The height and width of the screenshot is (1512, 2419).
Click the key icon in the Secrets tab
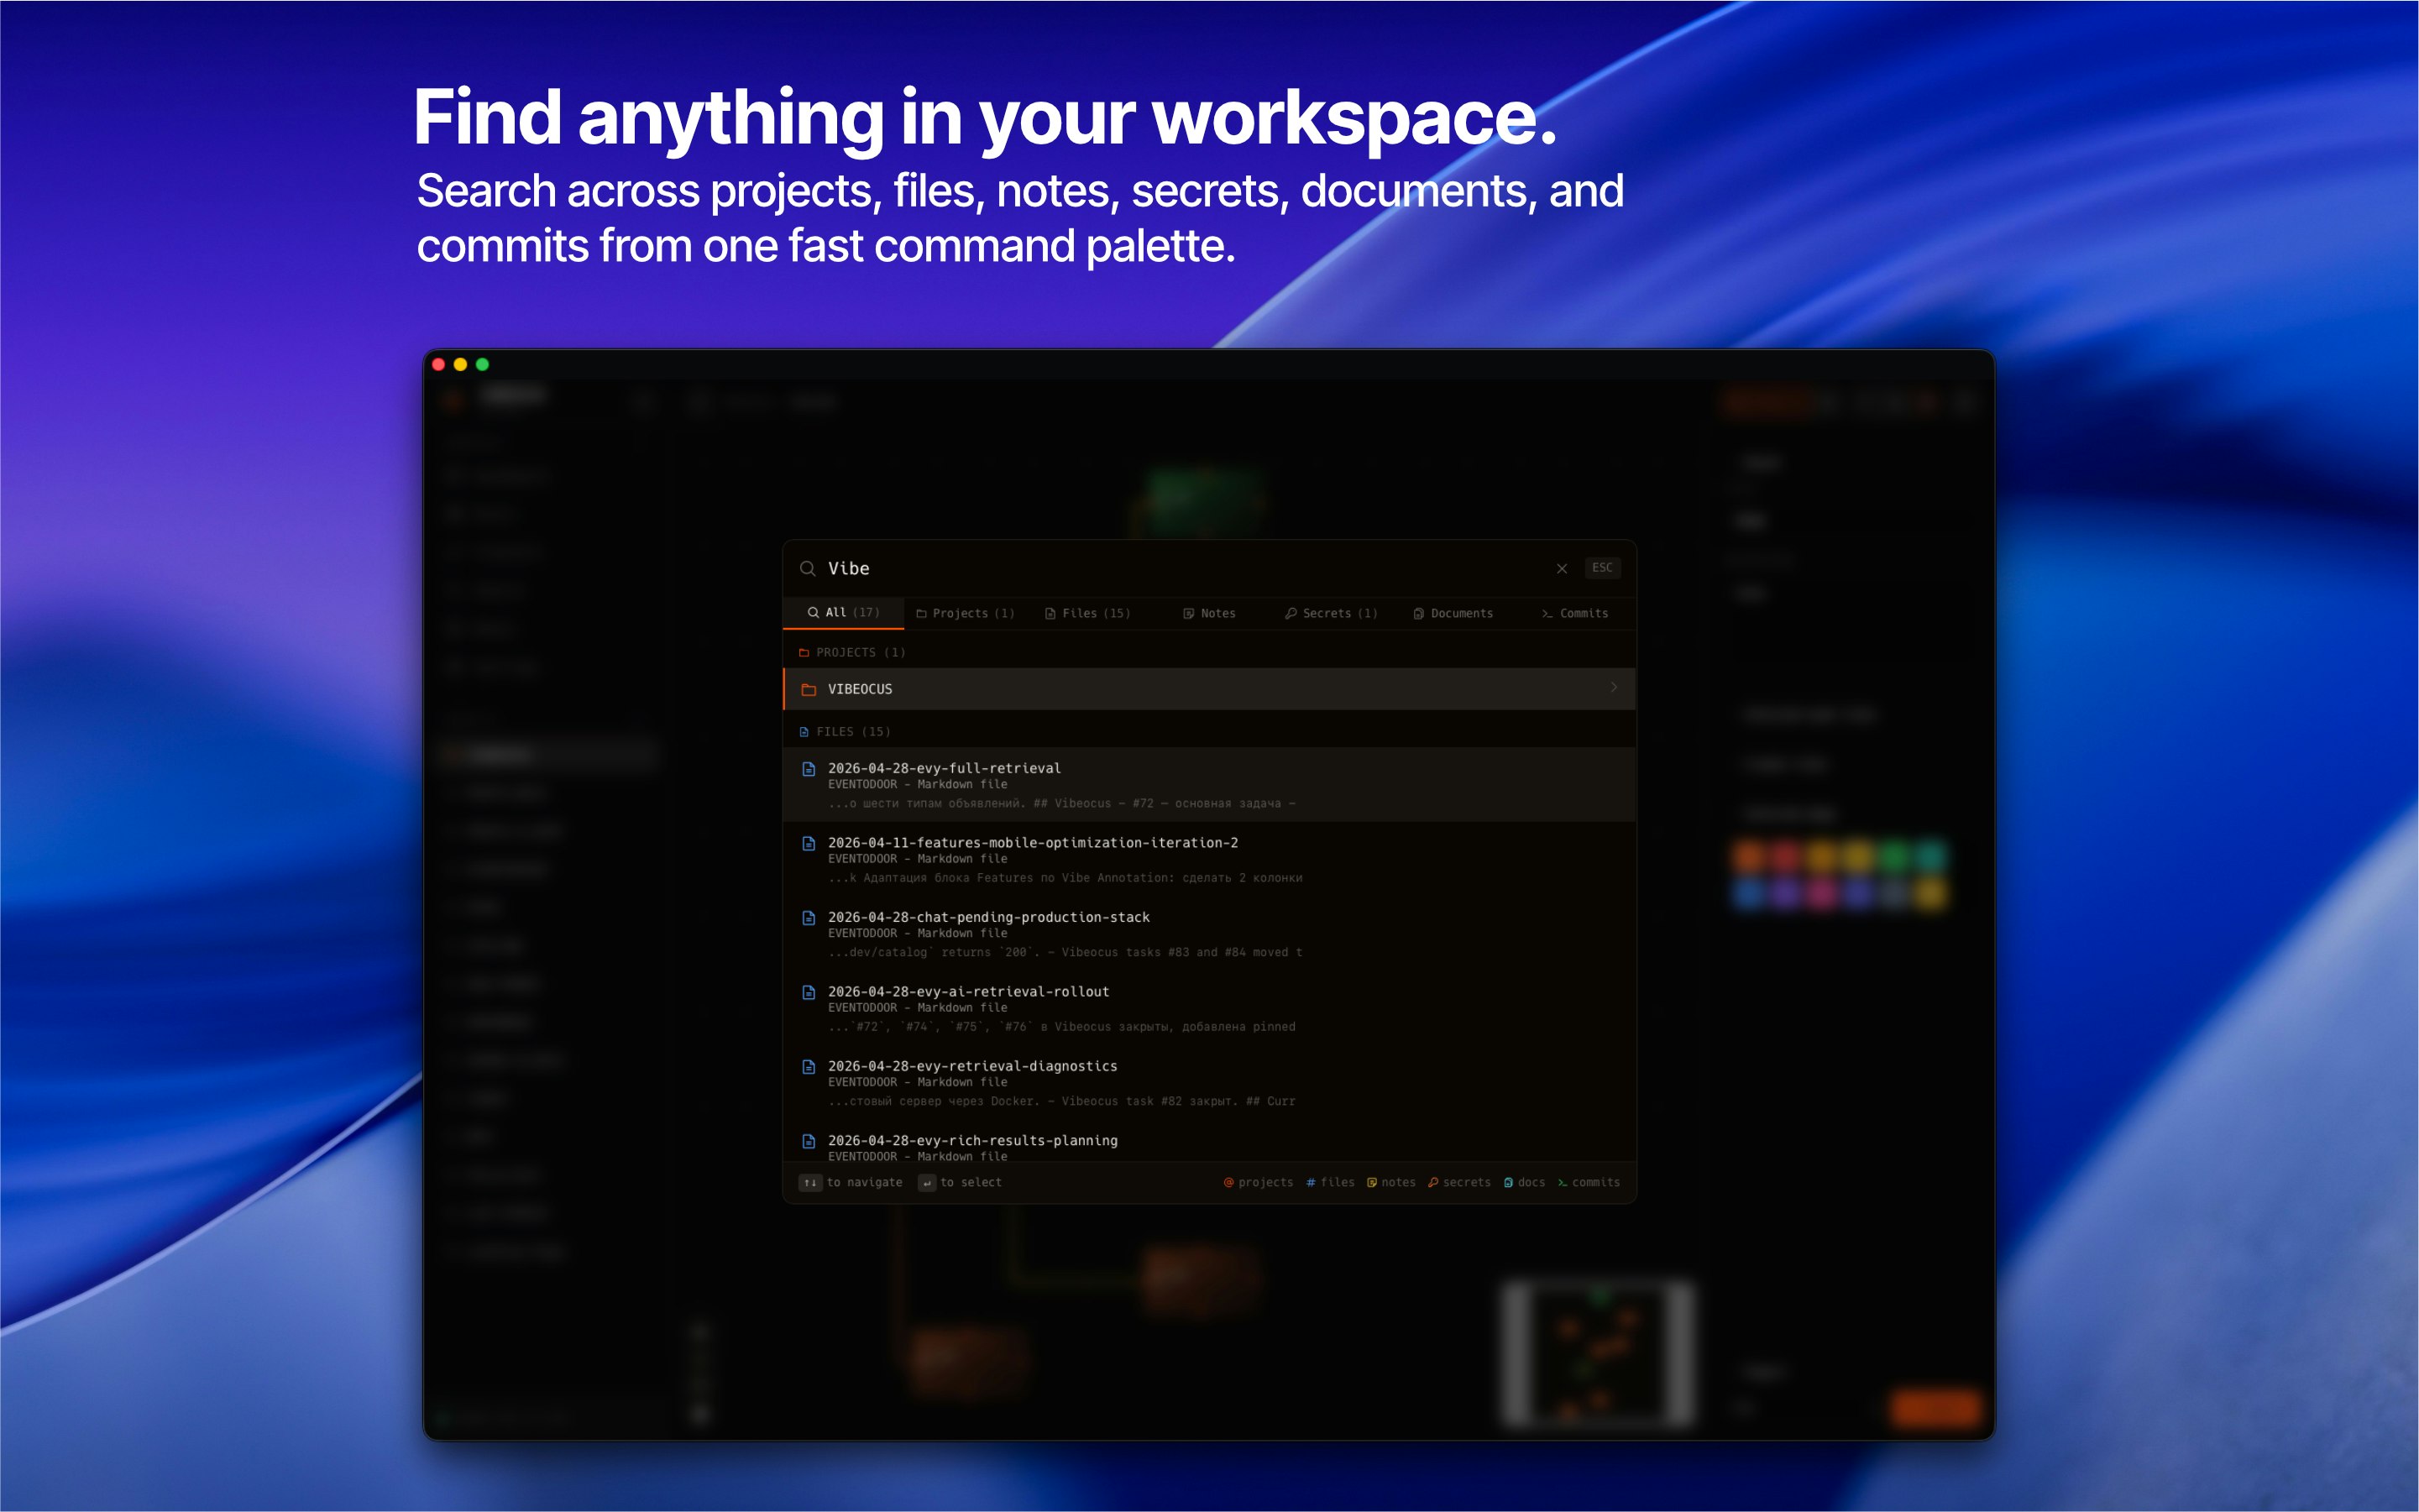[x=1291, y=613]
